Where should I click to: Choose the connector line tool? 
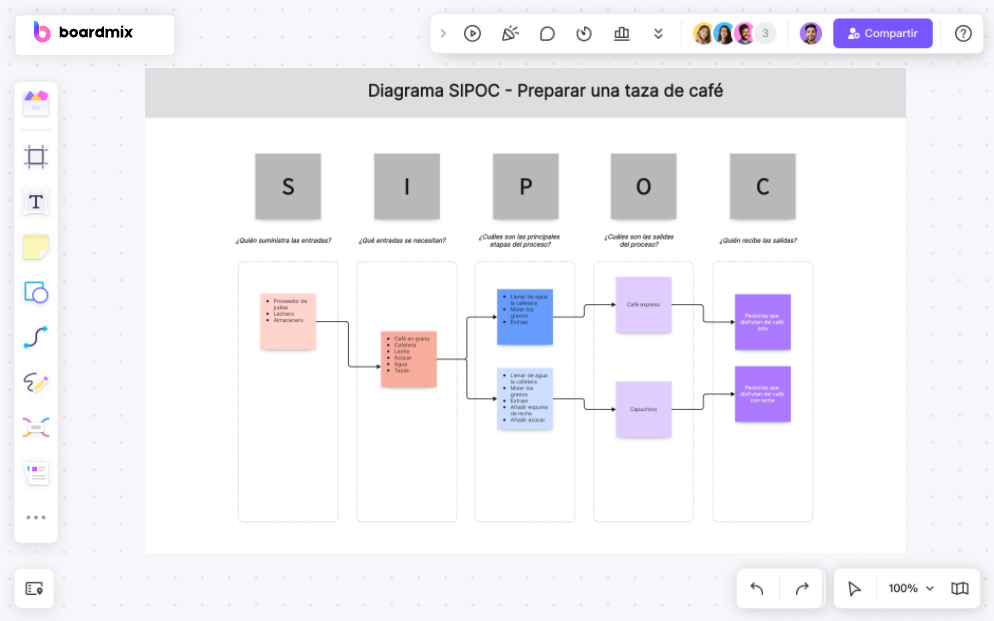(x=36, y=337)
